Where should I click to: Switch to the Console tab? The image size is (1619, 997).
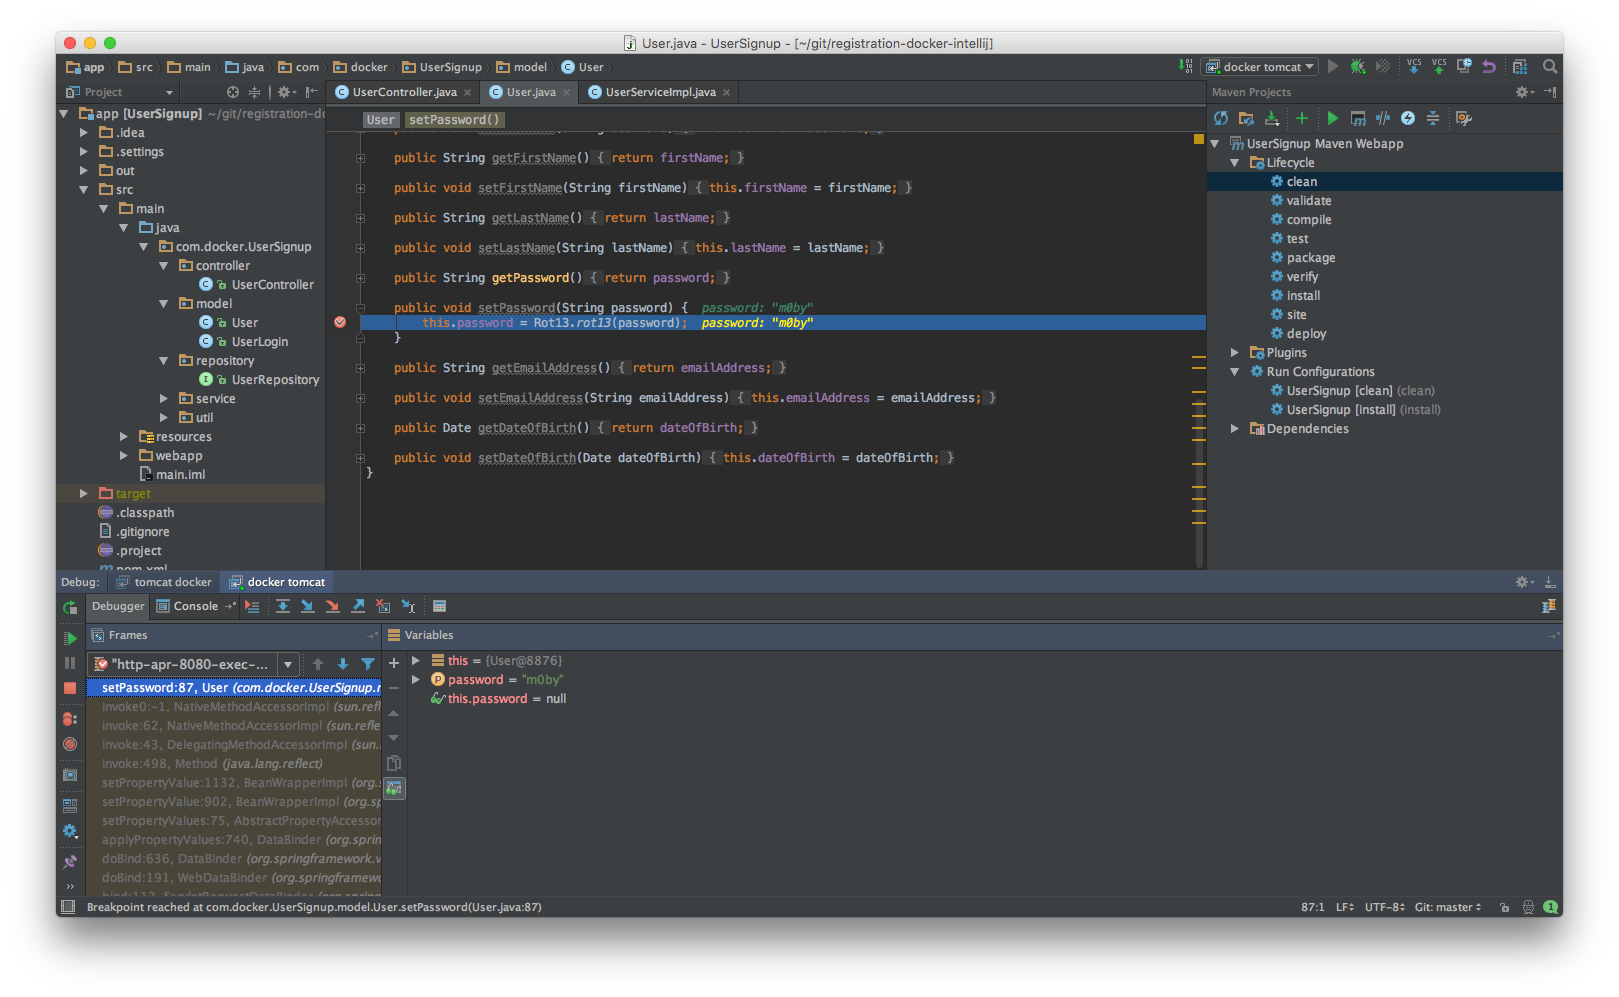click(x=195, y=606)
